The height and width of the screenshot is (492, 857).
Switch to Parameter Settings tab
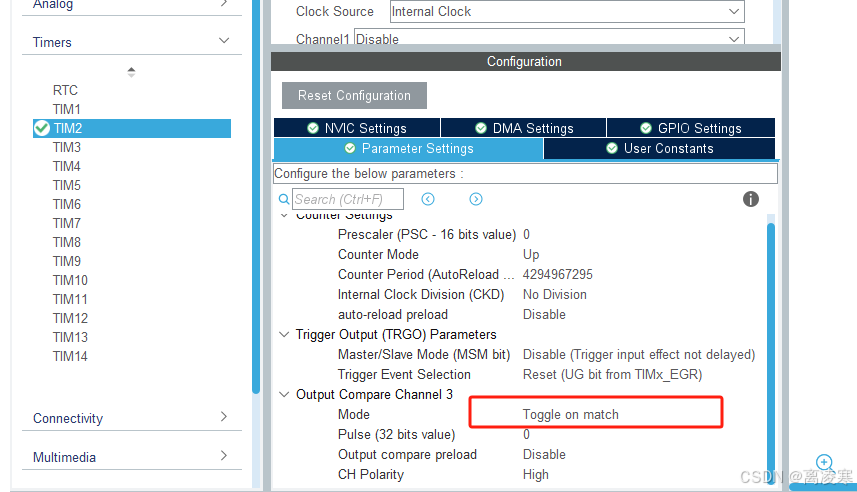tap(408, 149)
